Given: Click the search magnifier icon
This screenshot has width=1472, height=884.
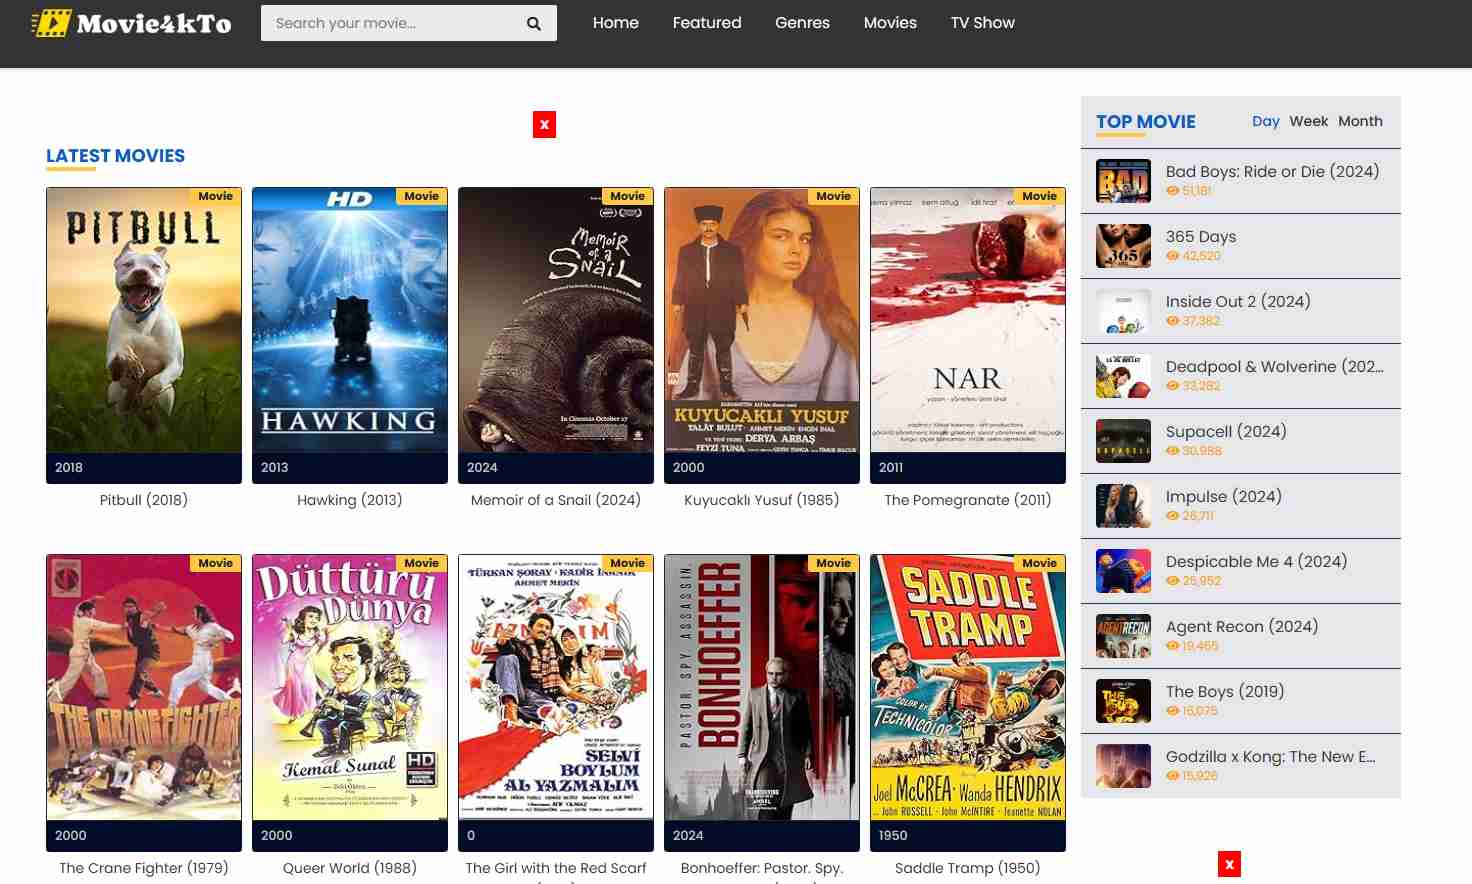Looking at the screenshot, I should (x=534, y=23).
